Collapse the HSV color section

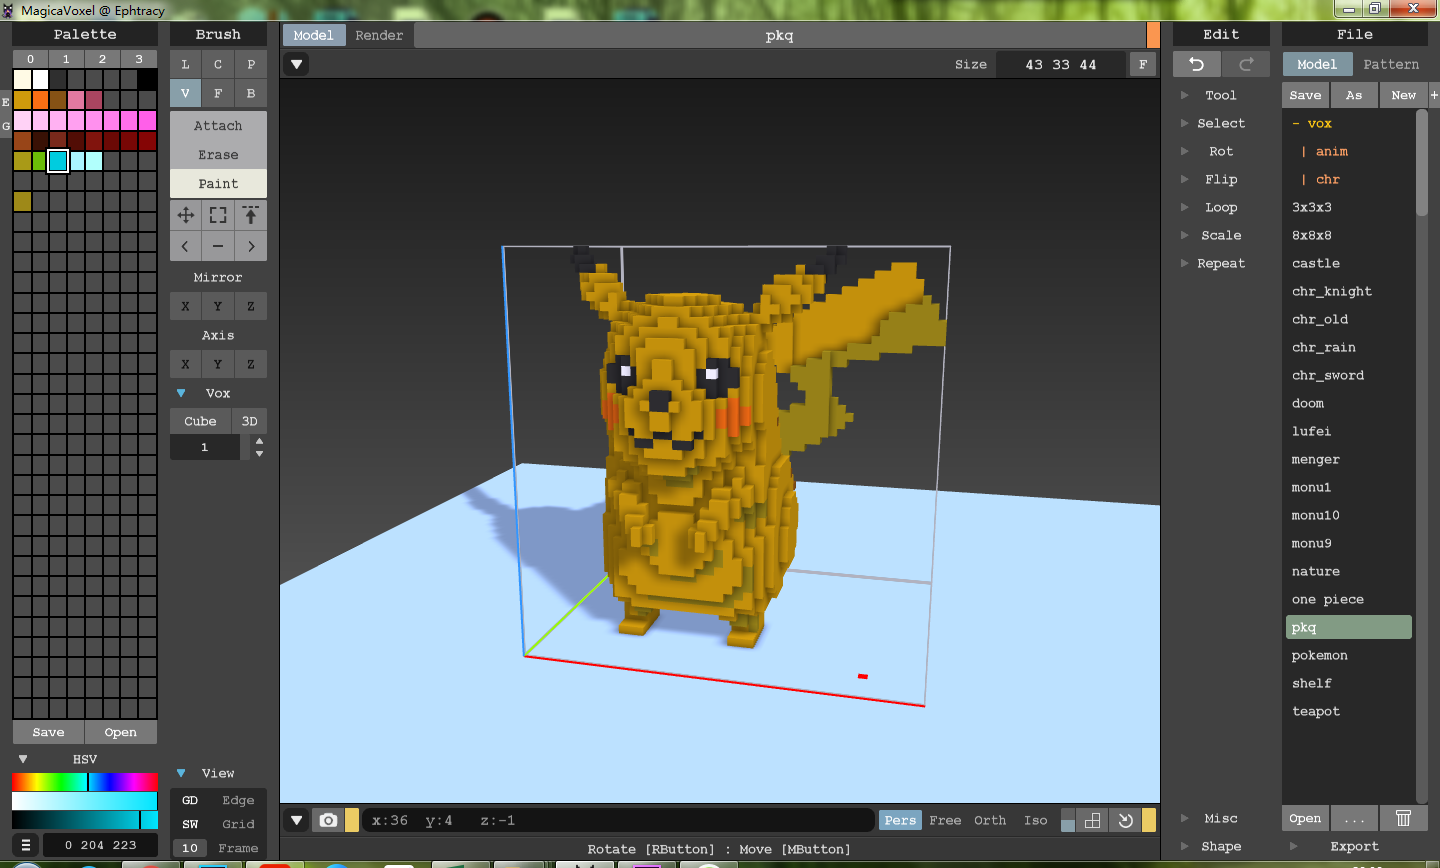click(x=23, y=759)
